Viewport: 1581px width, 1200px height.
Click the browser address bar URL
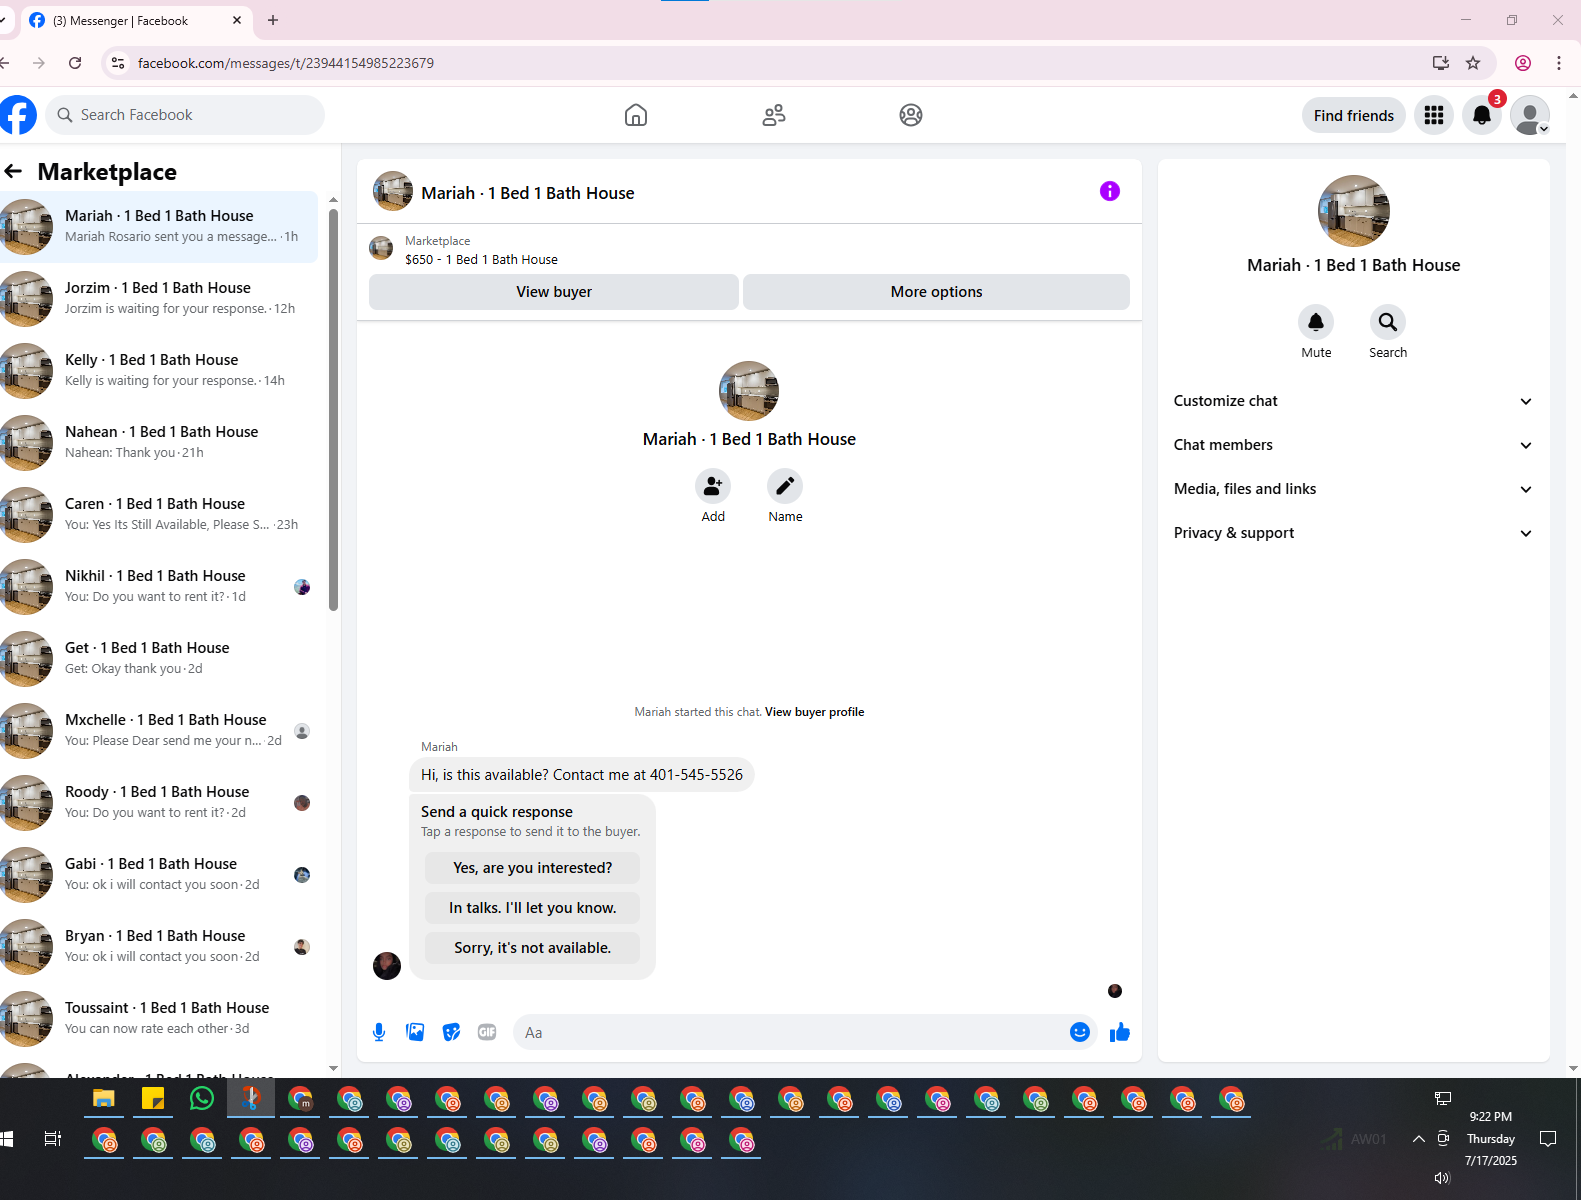pyautogui.click(x=286, y=63)
